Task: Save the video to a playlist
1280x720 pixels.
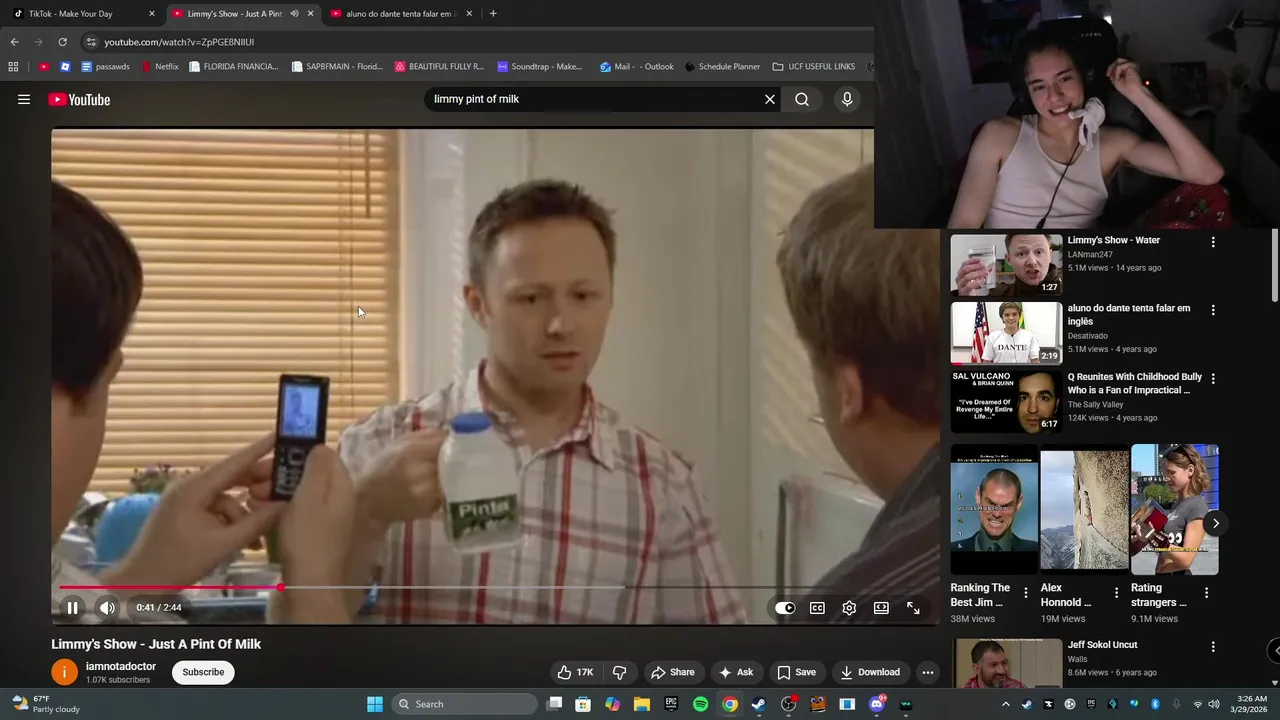Action: (797, 672)
